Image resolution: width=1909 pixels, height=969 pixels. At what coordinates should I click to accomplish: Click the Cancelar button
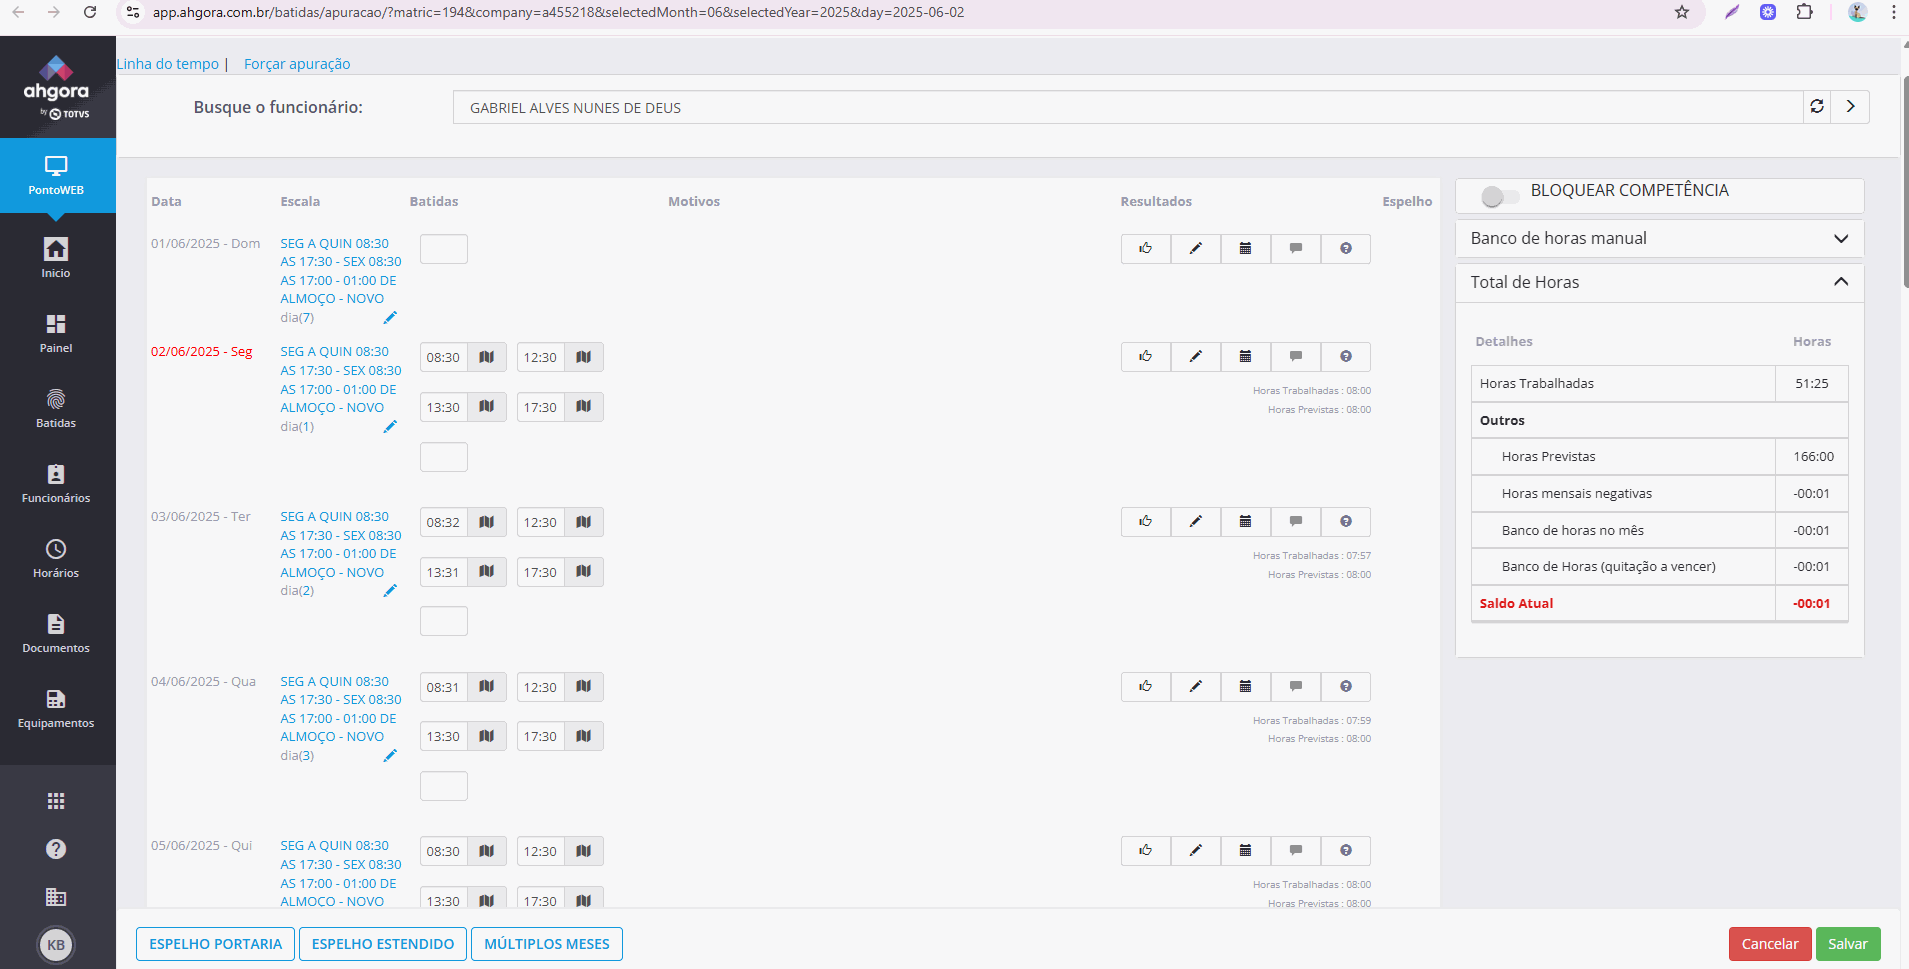(1770, 944)
